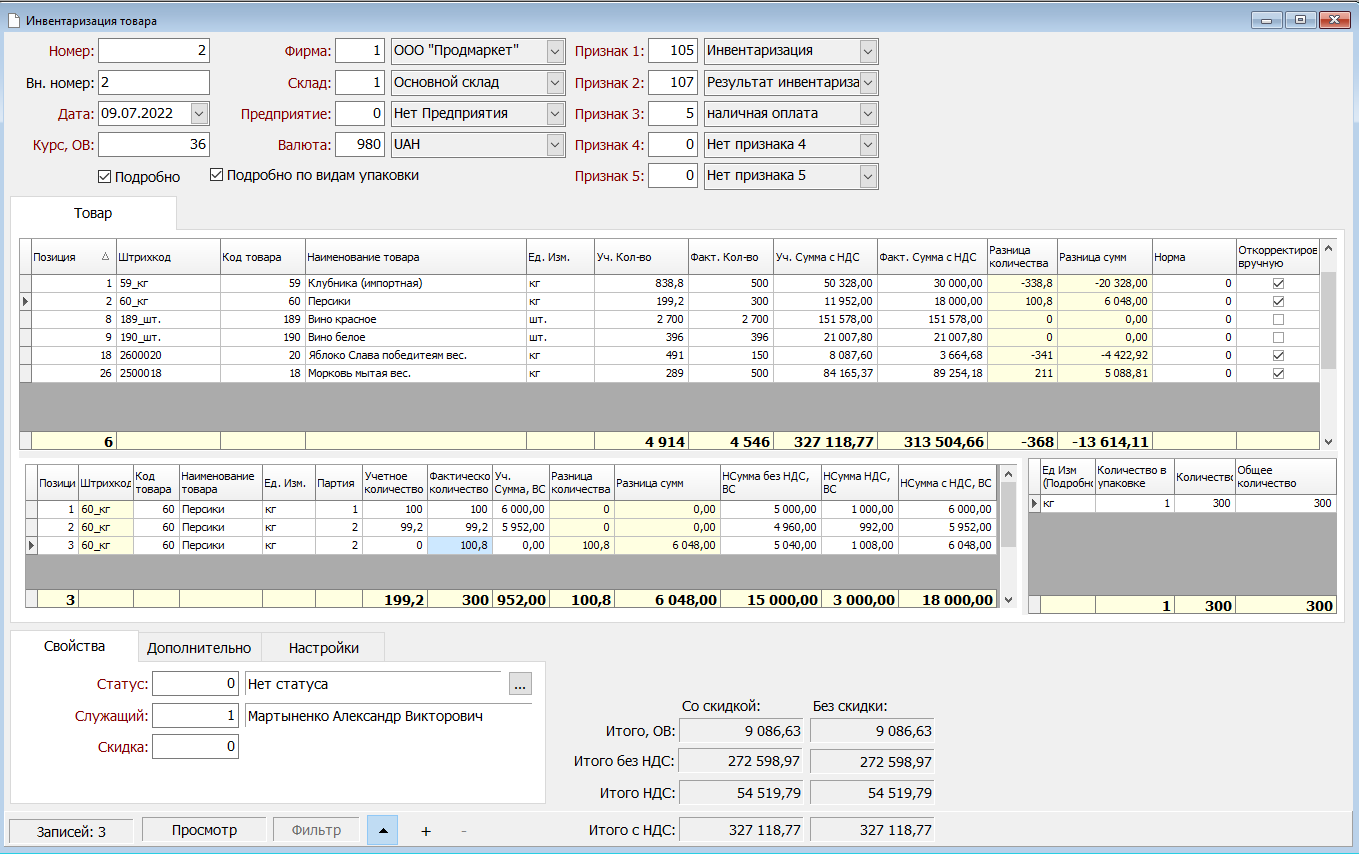This screenshot has height=854, width=1359.
Task: Click Нет статуса status text field
Action: (x=372, y=685)
